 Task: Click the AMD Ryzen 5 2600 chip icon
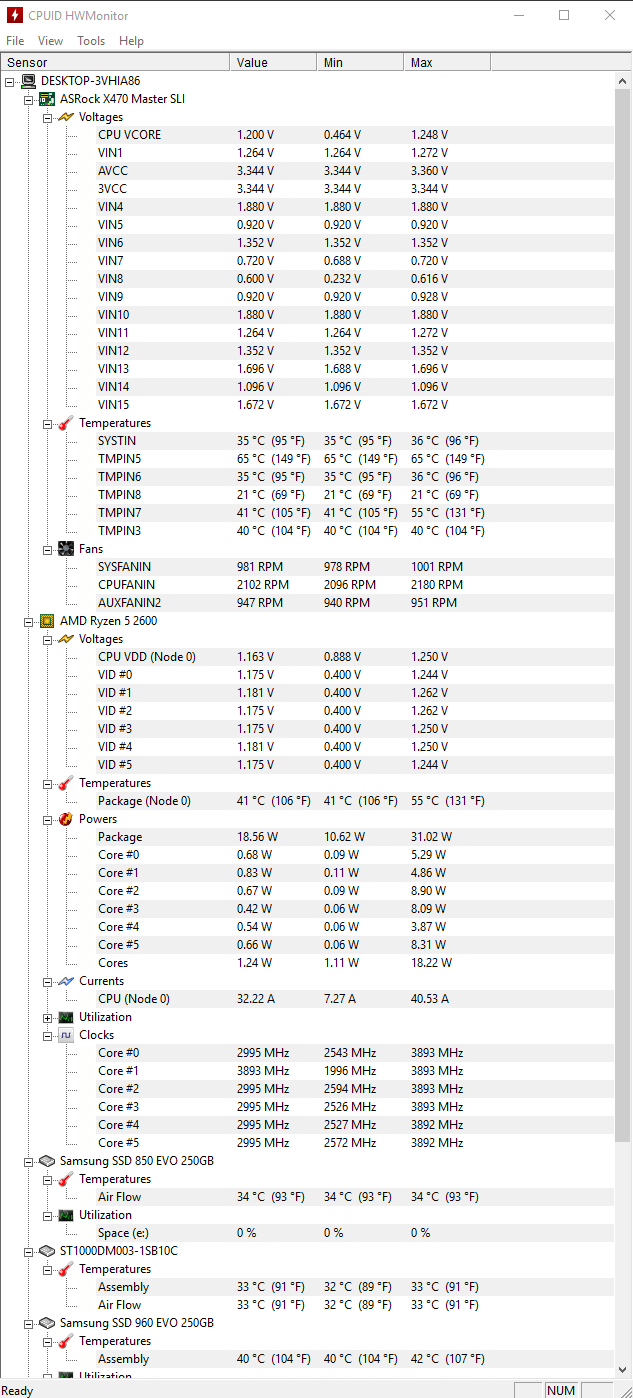pos(47,621)
